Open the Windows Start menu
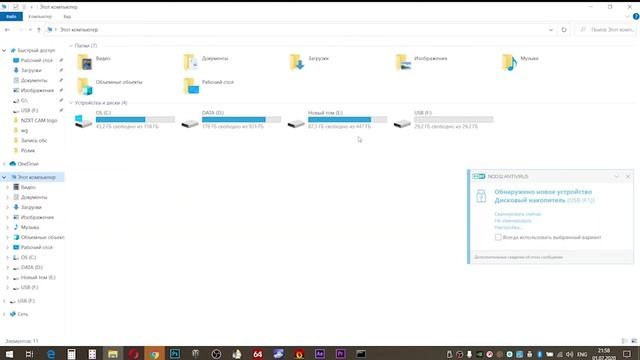 [x=9, y=354]
